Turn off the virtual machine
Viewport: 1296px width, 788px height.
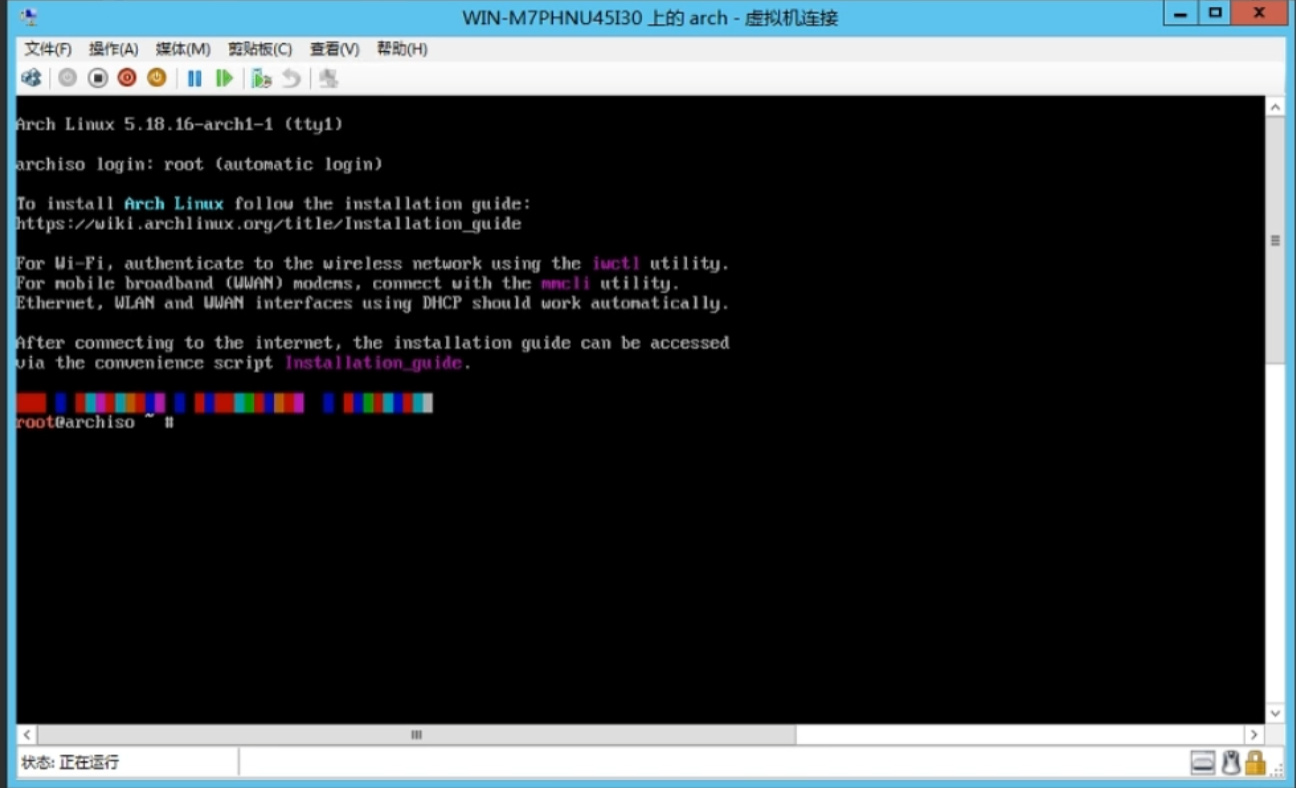point(97,78)
